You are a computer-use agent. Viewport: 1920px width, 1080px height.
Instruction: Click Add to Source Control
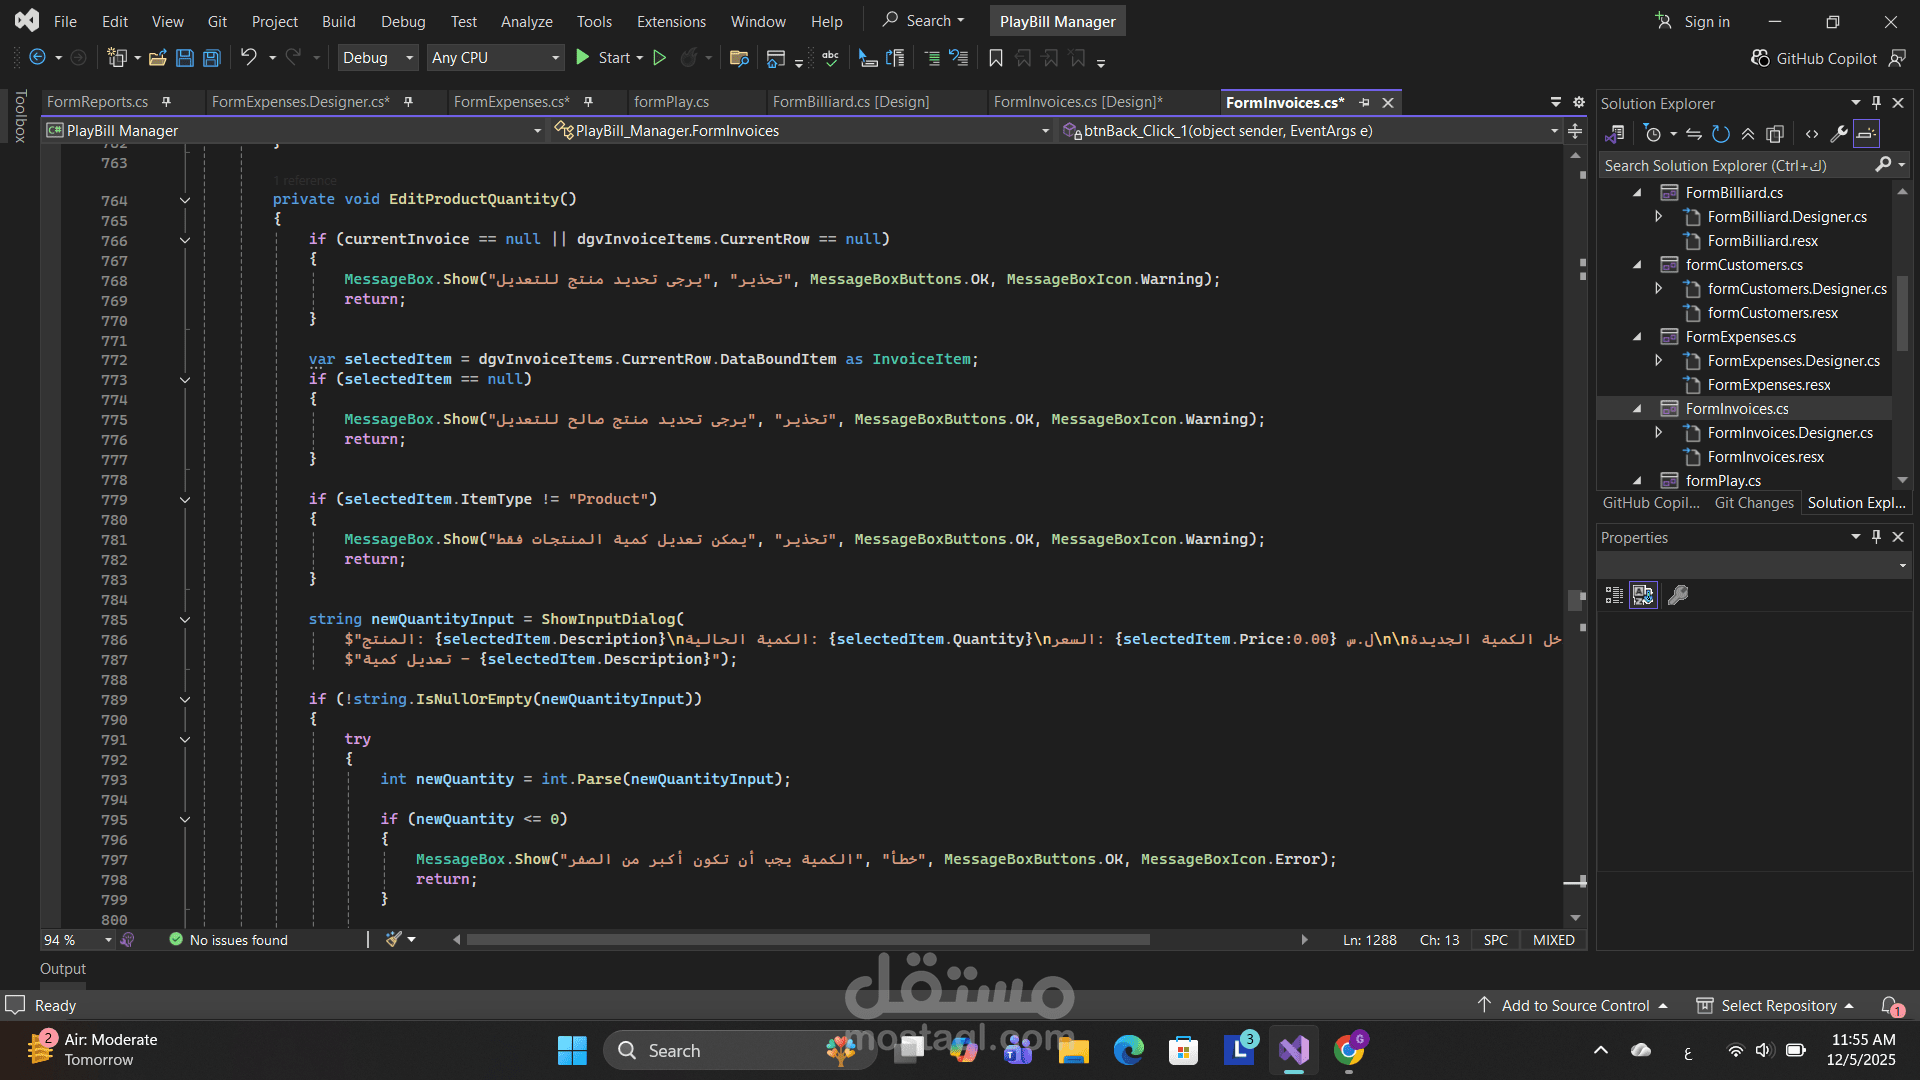click(x=1575, y=1005)
